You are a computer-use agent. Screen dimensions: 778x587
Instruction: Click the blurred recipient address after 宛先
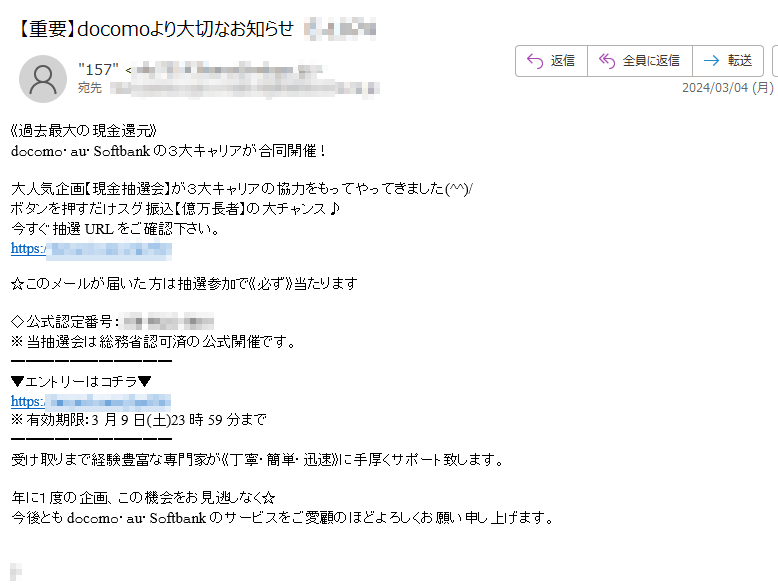tap(245, 88)
